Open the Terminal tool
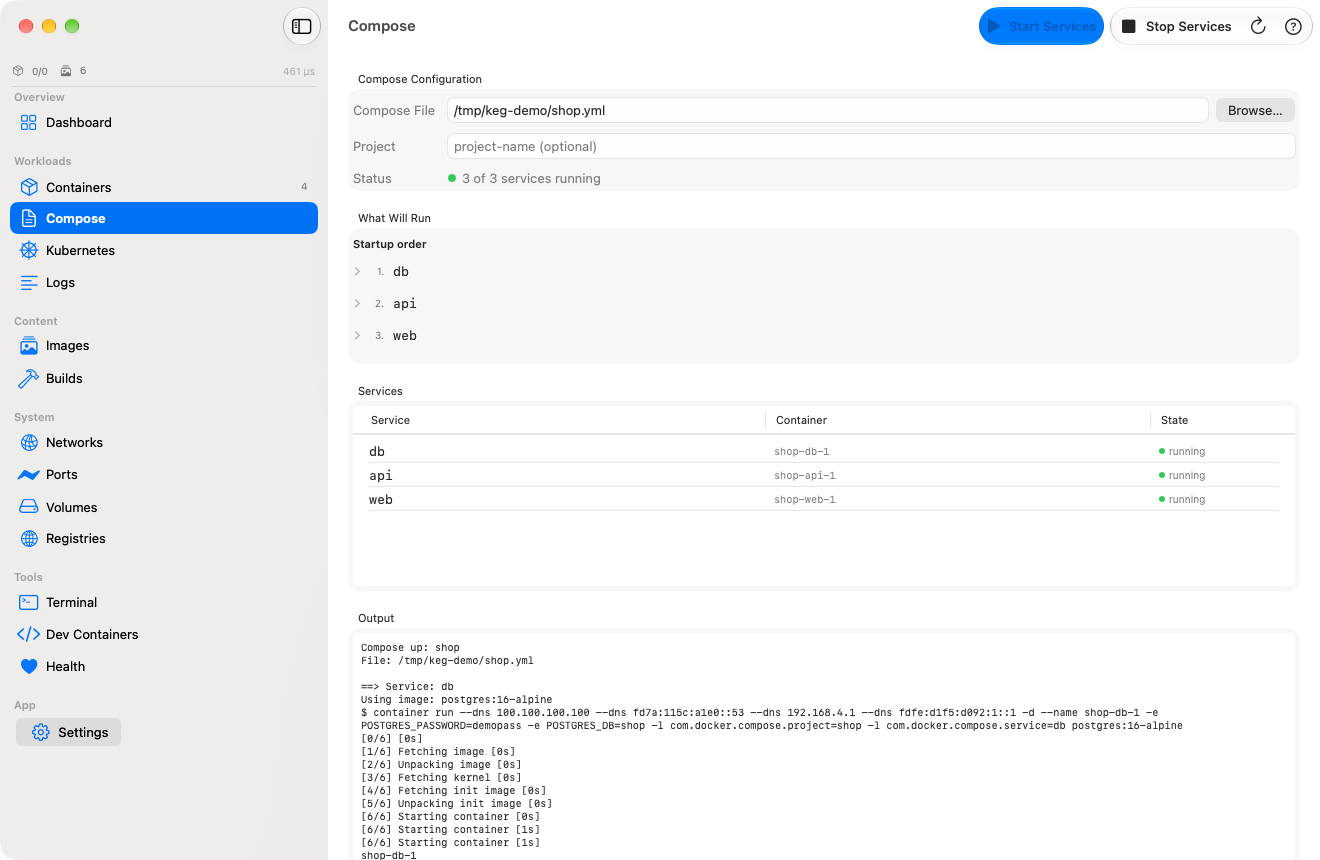 [164, 602]
